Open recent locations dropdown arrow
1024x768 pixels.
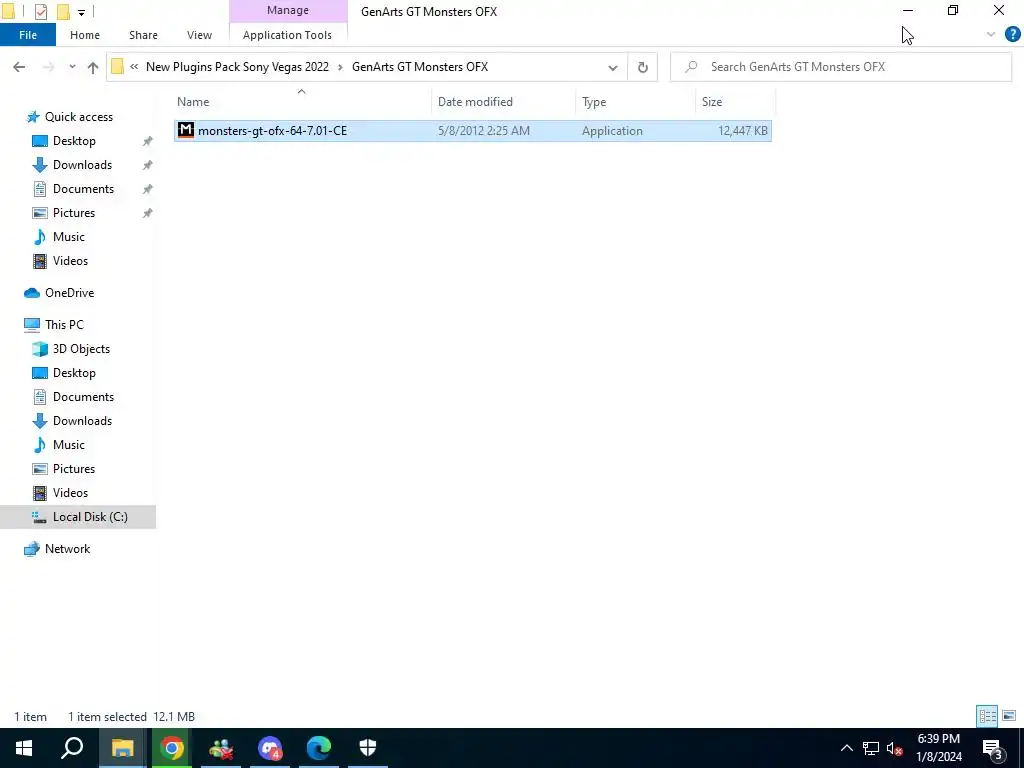pos(72,67)
